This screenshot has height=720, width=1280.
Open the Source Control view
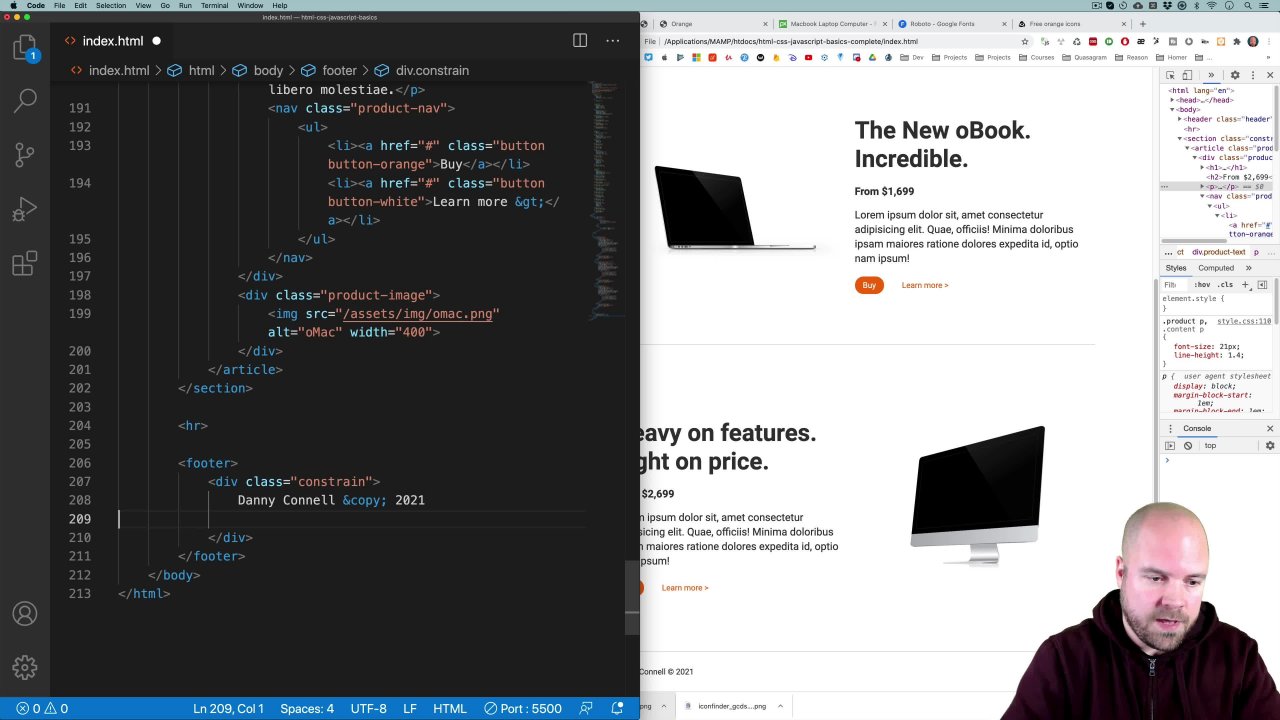(x=25, y=155)
